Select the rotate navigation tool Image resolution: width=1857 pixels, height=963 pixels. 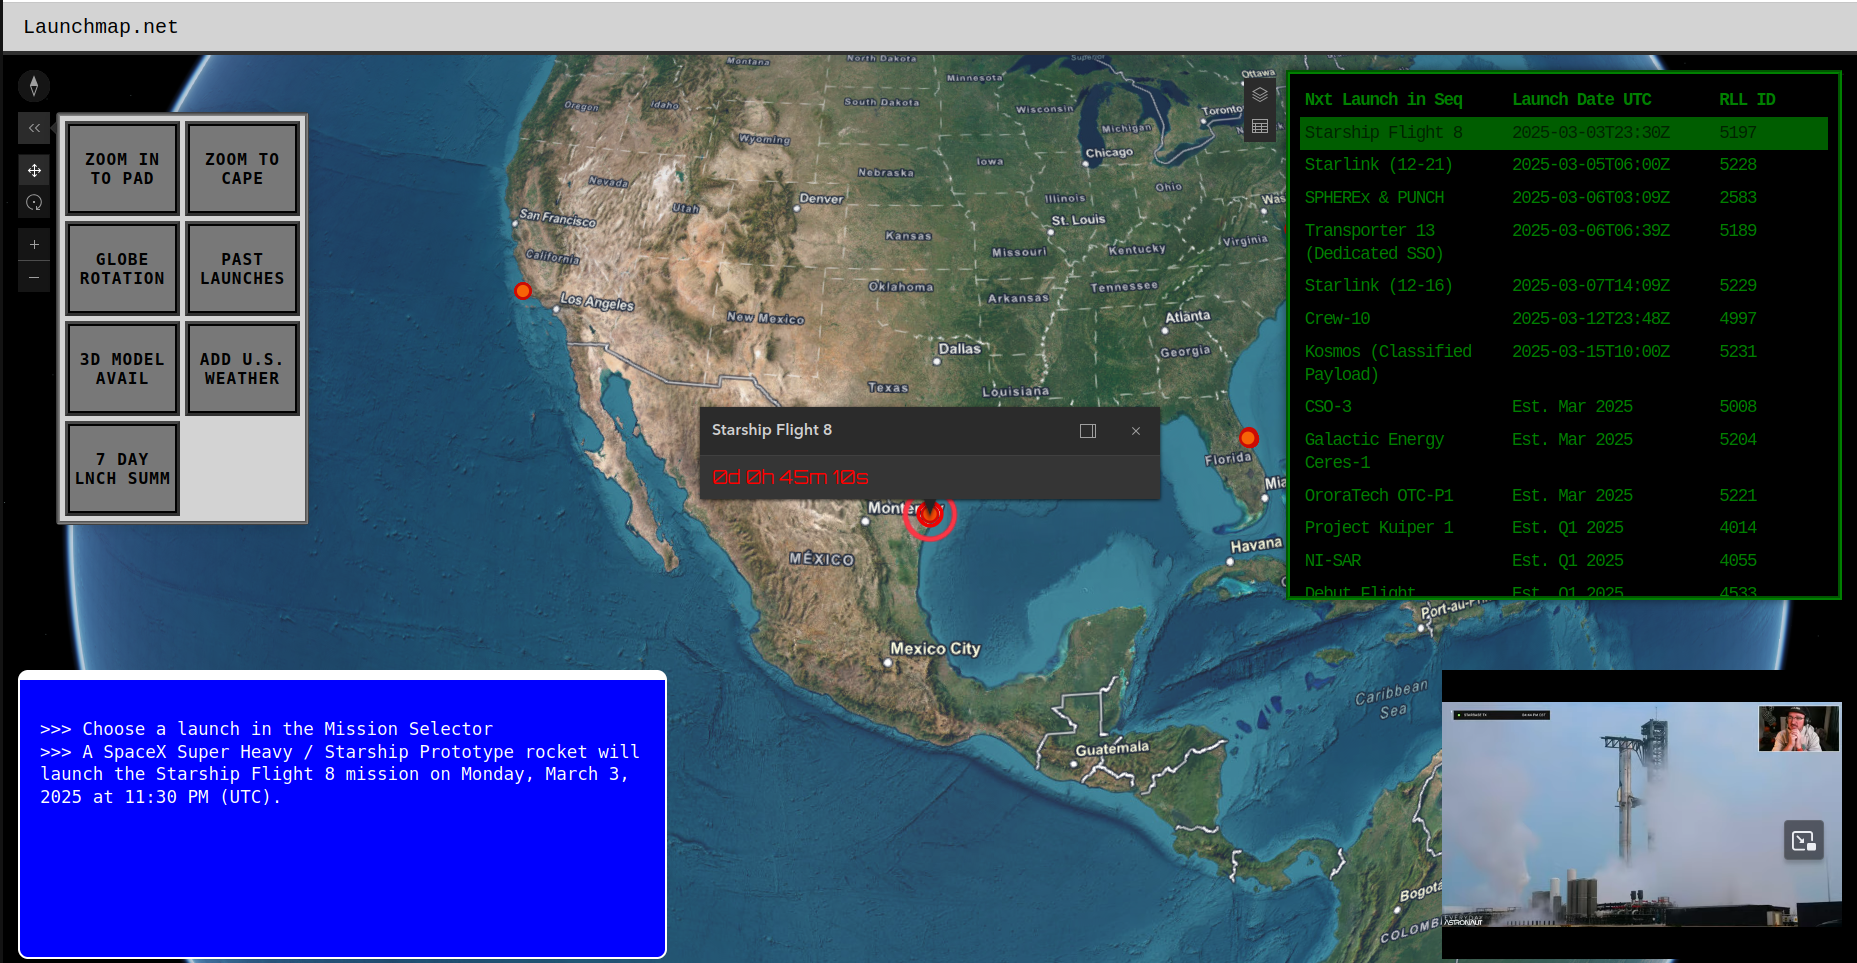(x=34, y=202)
